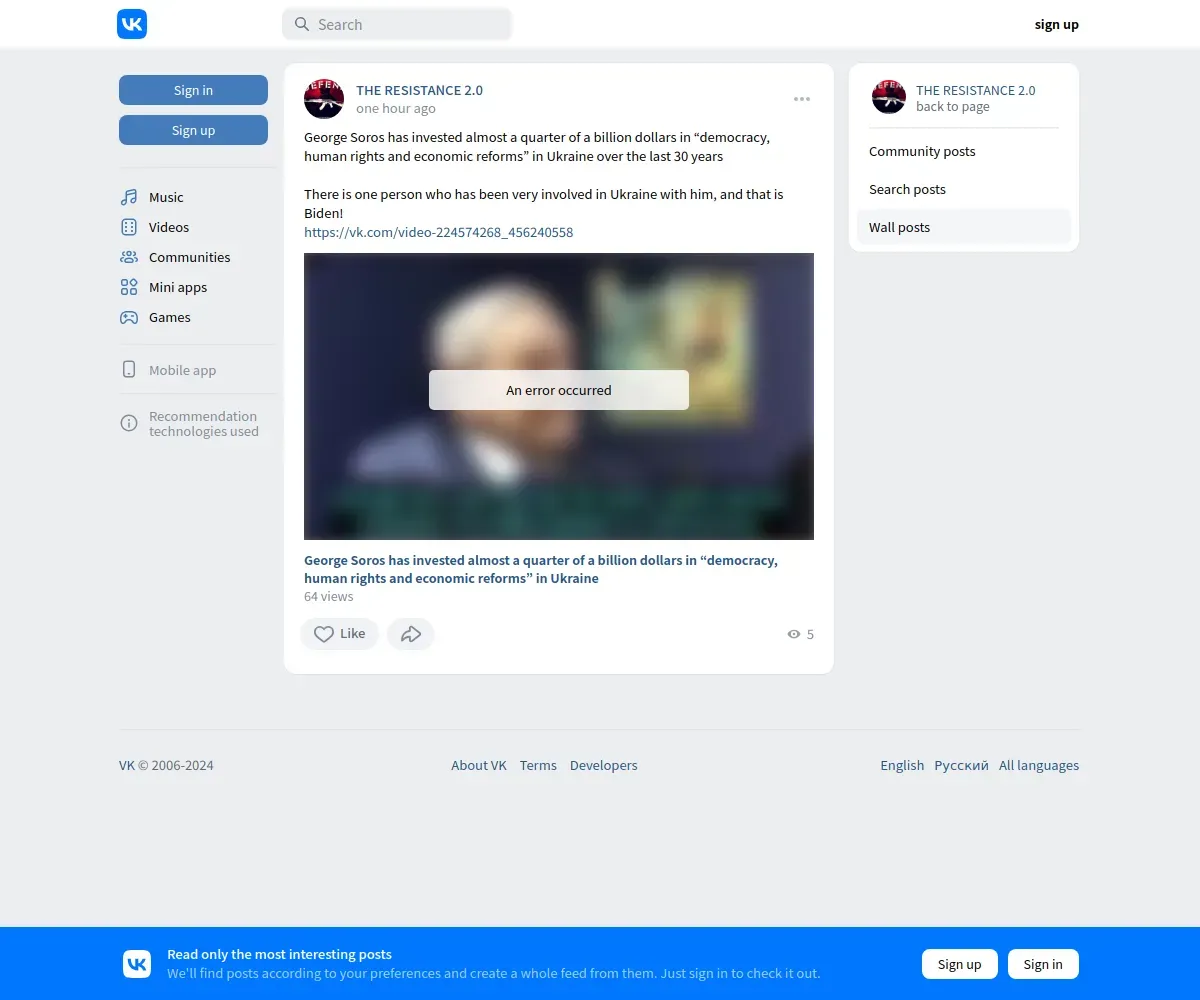The width and height of the screenshot is (1200, 1000).
Task: Click the Recommendation technologies info icon
Action: pos(129,423)
